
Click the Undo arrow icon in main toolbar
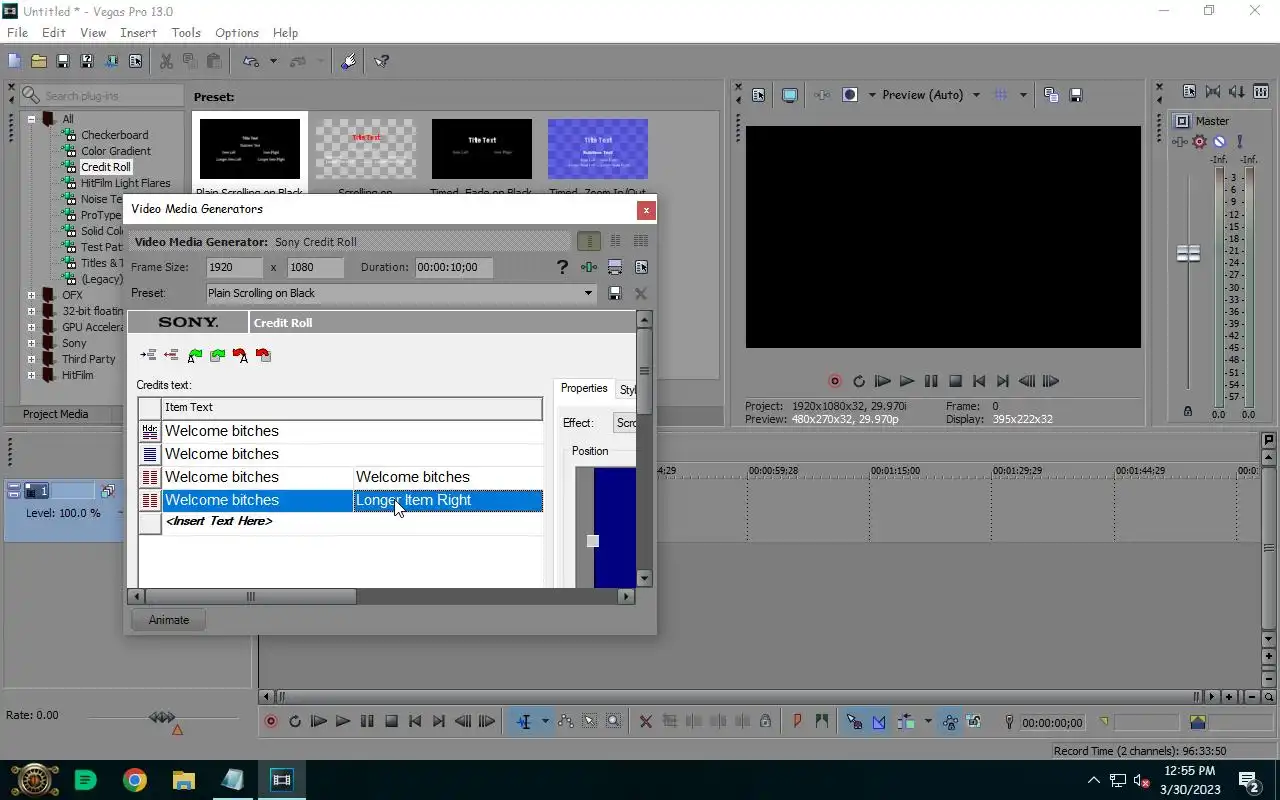click(x=251, y=61)
